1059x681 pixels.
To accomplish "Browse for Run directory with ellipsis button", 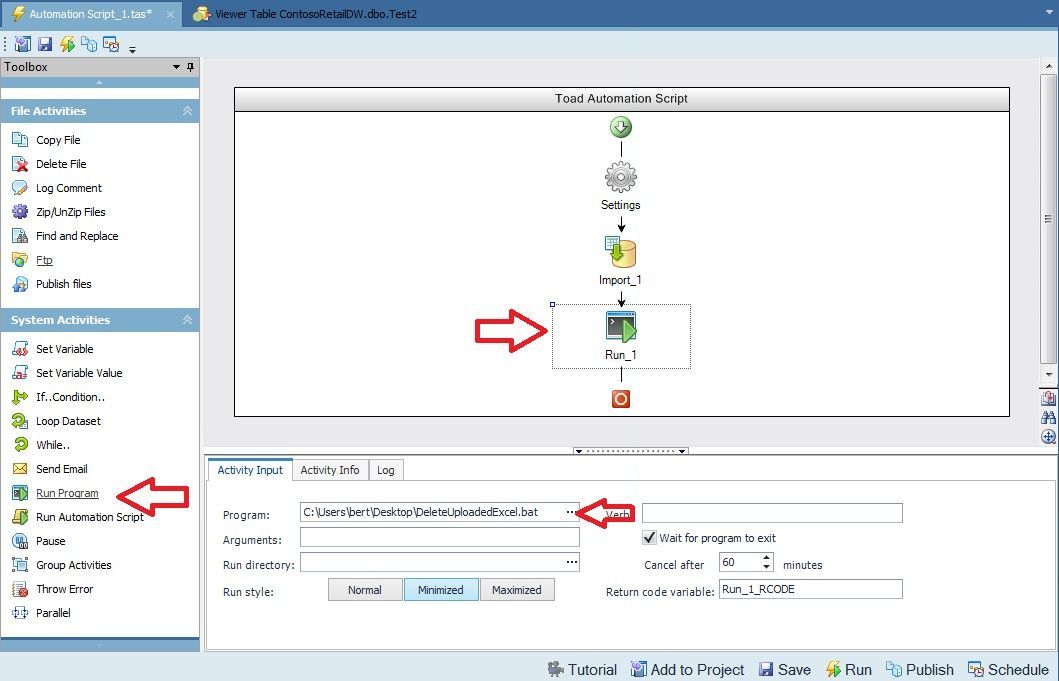I will (x=572, y=562).
